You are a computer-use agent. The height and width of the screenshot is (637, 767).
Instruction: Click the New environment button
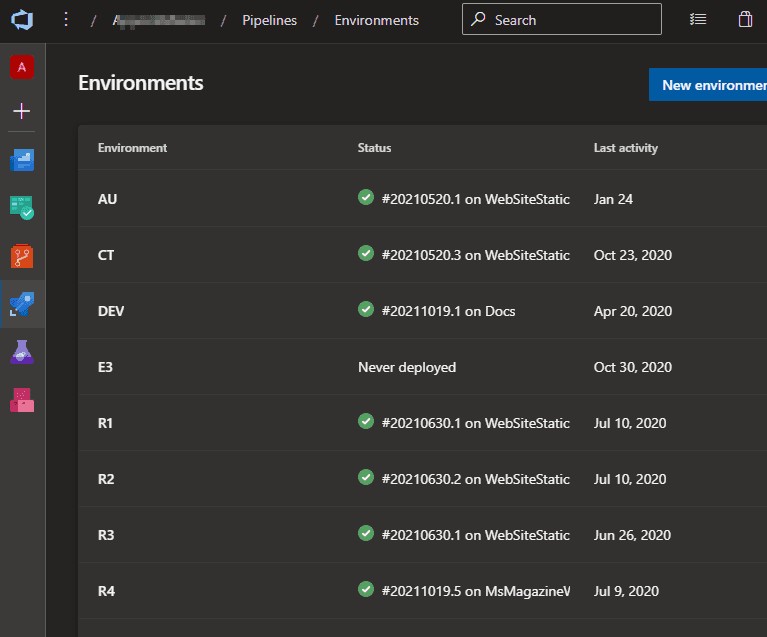(x=708, y=85)
